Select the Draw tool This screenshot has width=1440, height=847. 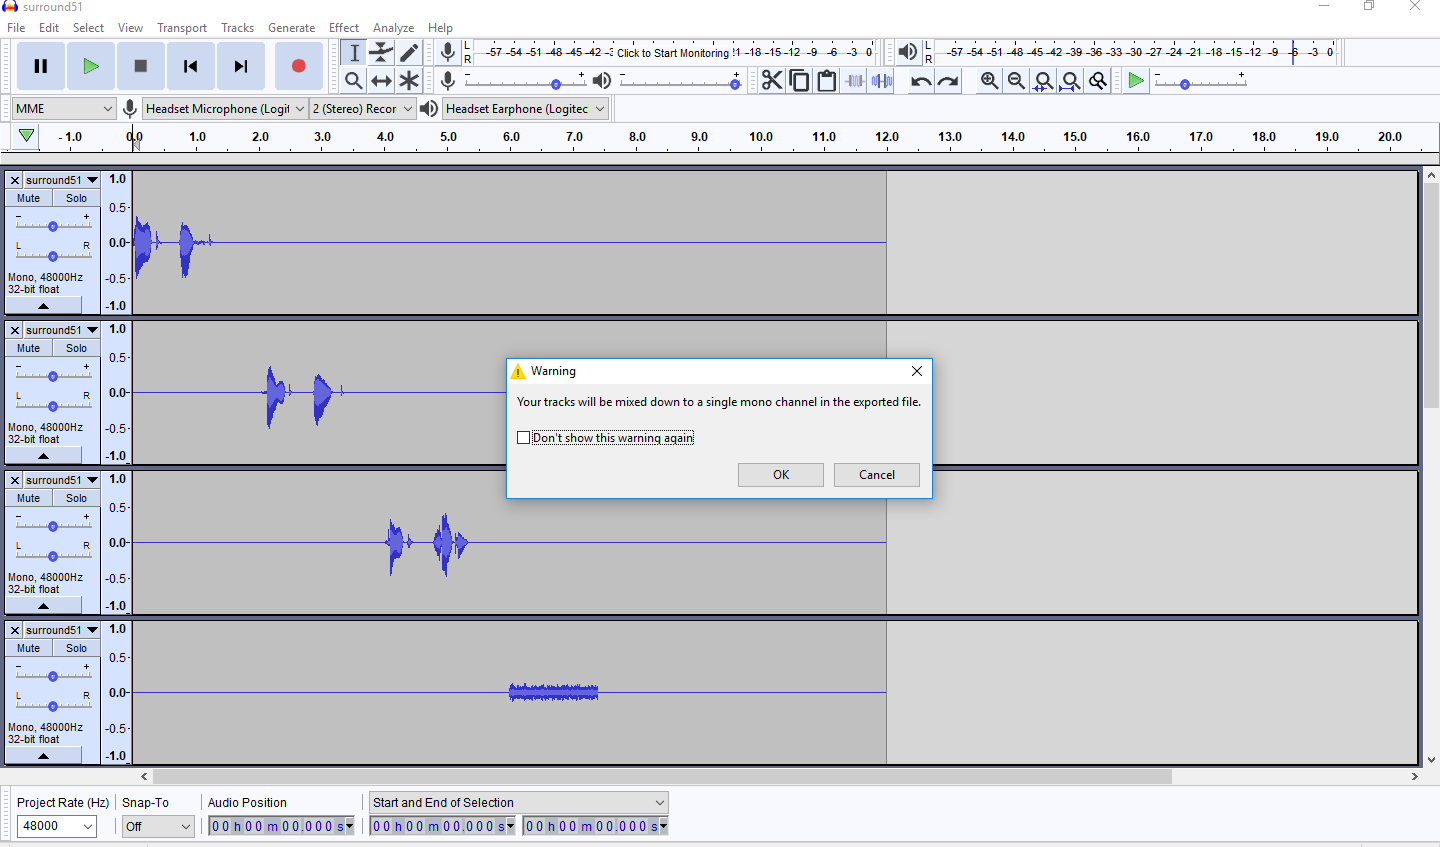(x=409, y=52)
